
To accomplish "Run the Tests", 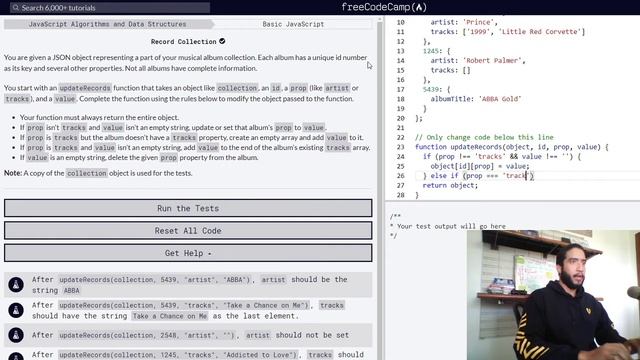I will 188,208.
